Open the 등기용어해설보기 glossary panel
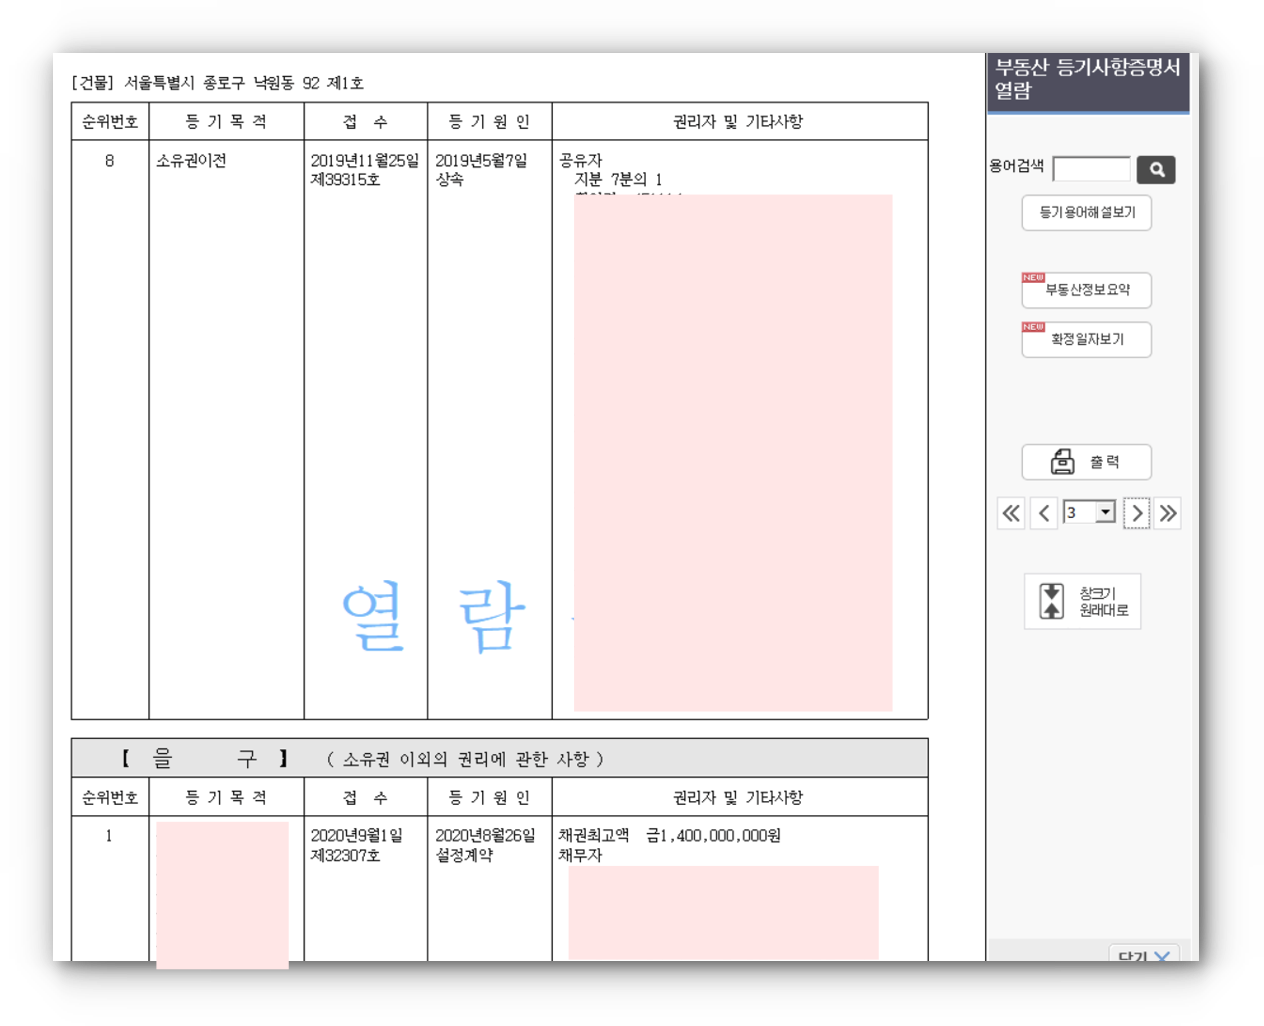The width and height of the screenshot is (1264, 1026). pos(1086,213)
